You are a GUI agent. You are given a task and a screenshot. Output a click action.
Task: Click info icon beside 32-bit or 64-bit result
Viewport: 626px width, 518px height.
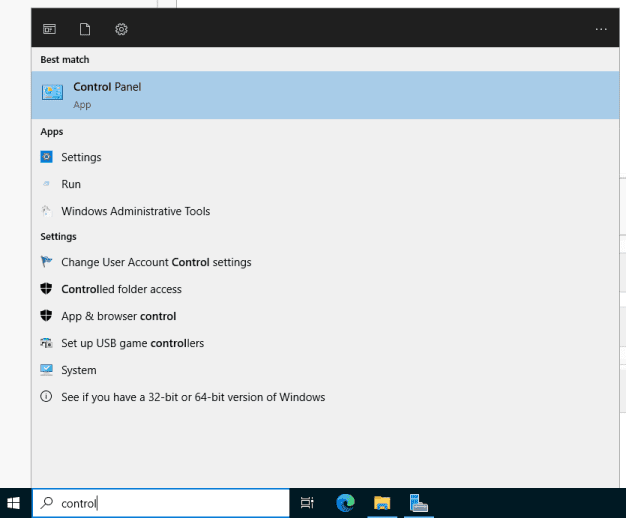[46, 397]
